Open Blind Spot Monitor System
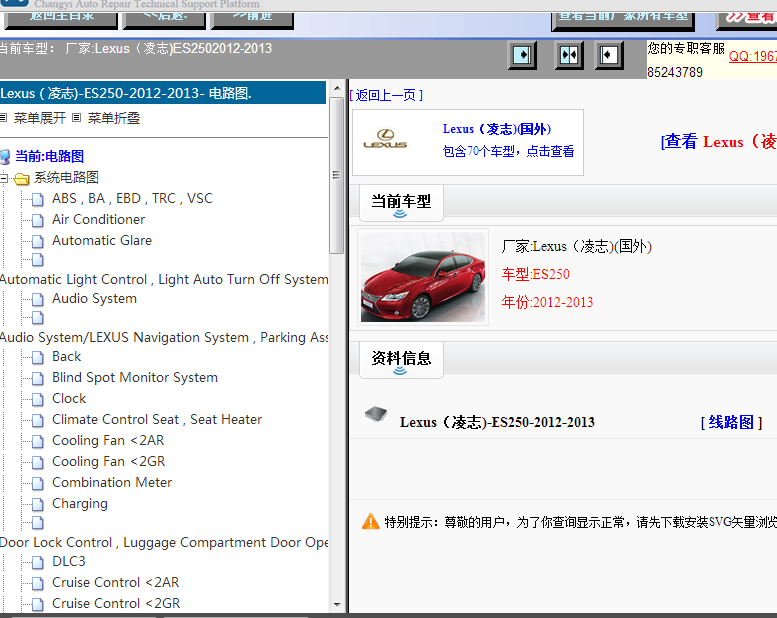The width and height of the screenshot is (777, 618). coord(135,378)
